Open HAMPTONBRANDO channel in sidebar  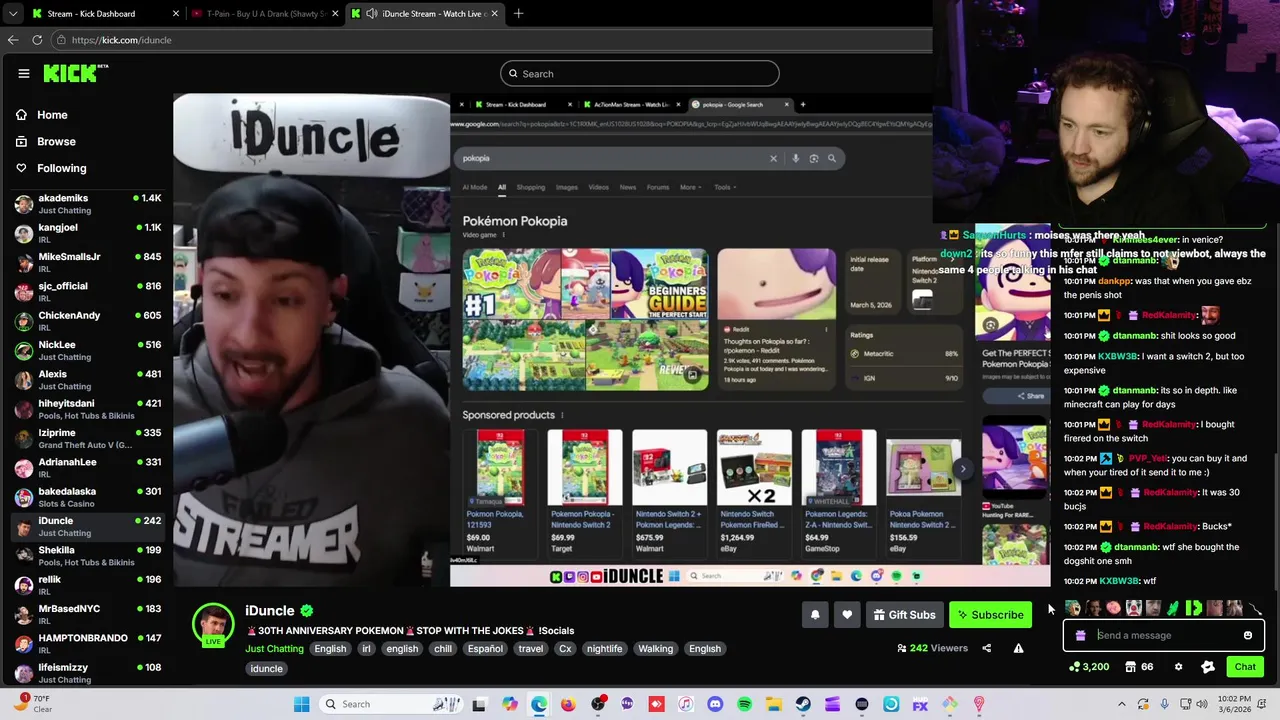[88, 643]
